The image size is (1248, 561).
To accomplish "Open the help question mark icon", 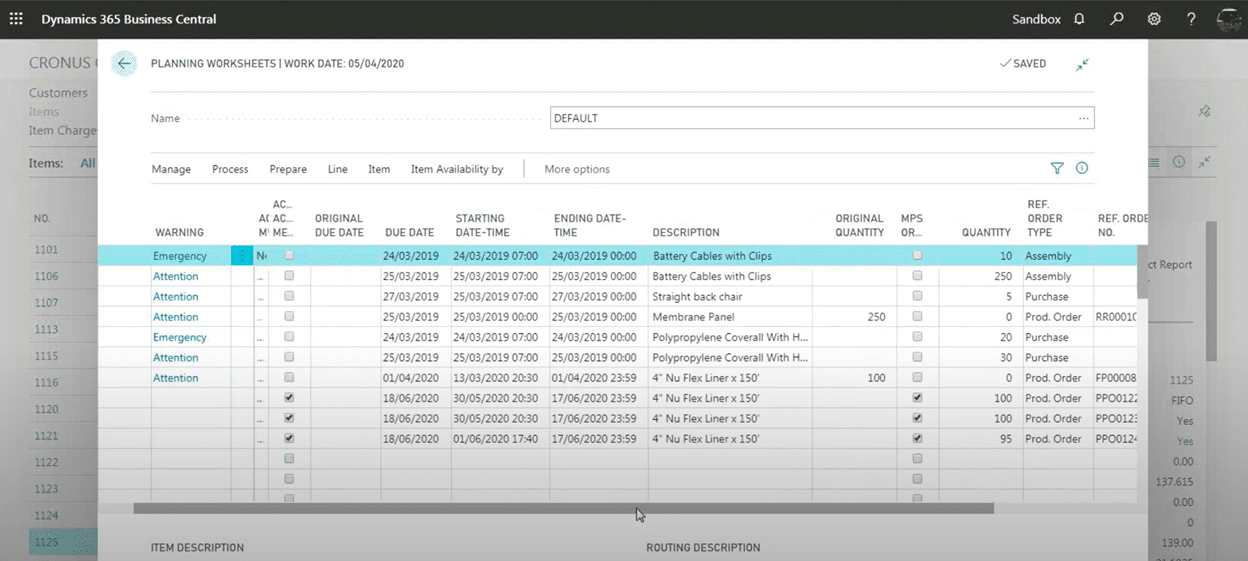I will point(1191,19).
